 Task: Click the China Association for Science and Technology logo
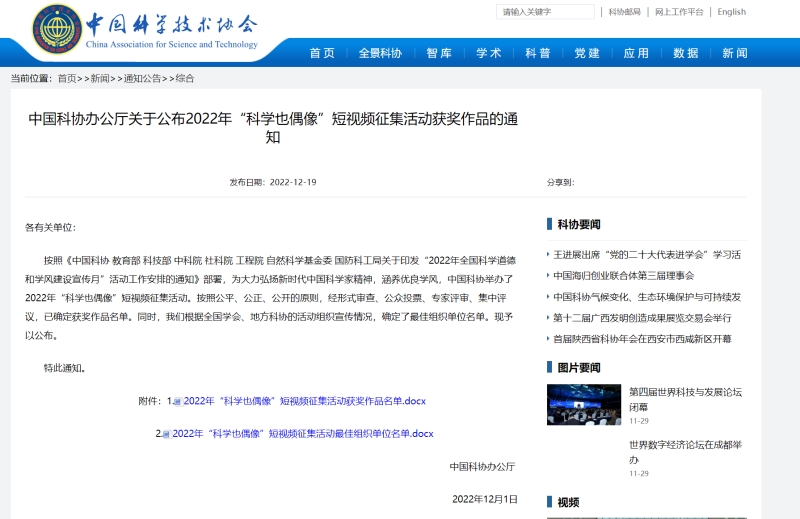tap(145, 30)
